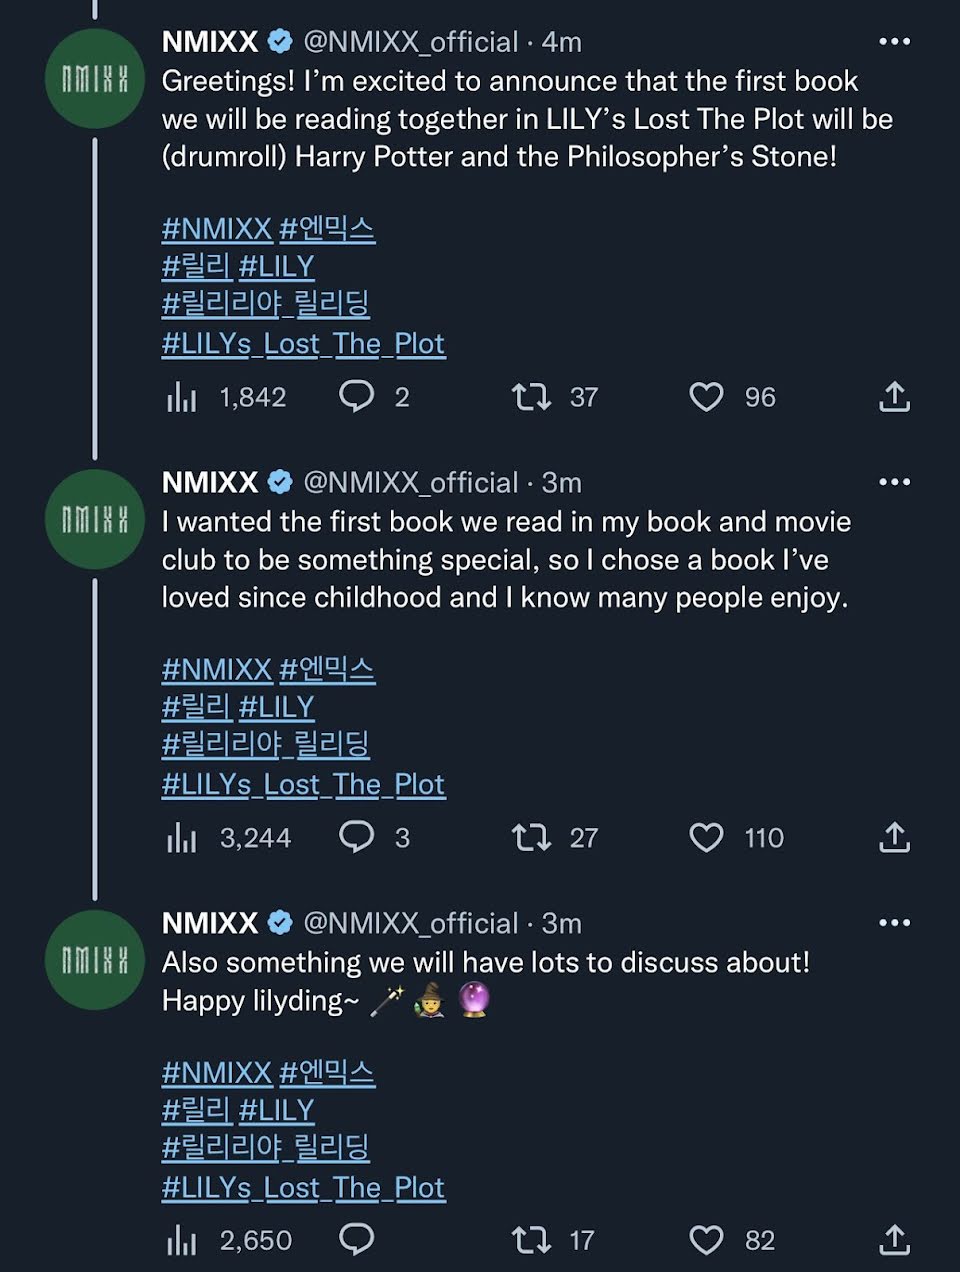View analytics for tweet with 1,842 views
The image size is (960, 1272).
point(182,398)
